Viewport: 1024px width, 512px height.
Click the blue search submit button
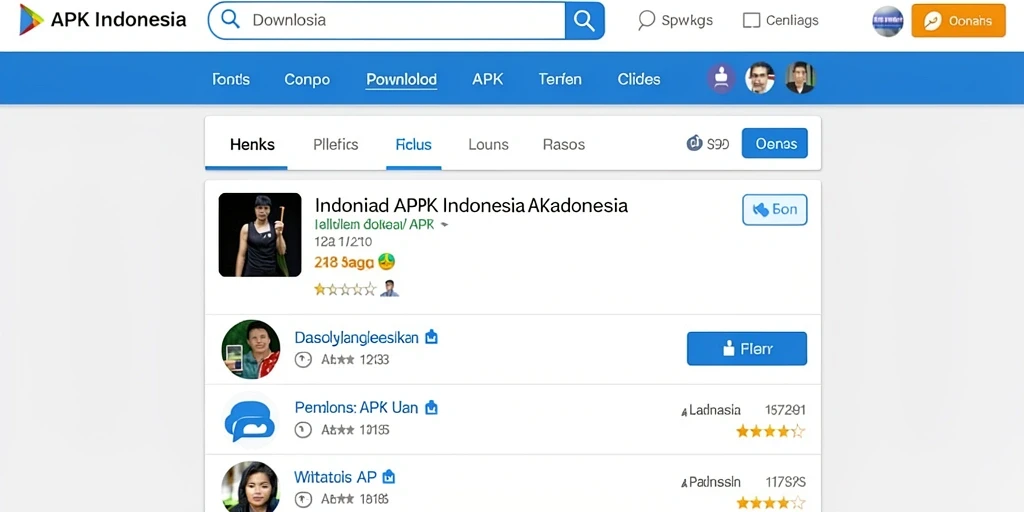[x=584, y=20]
